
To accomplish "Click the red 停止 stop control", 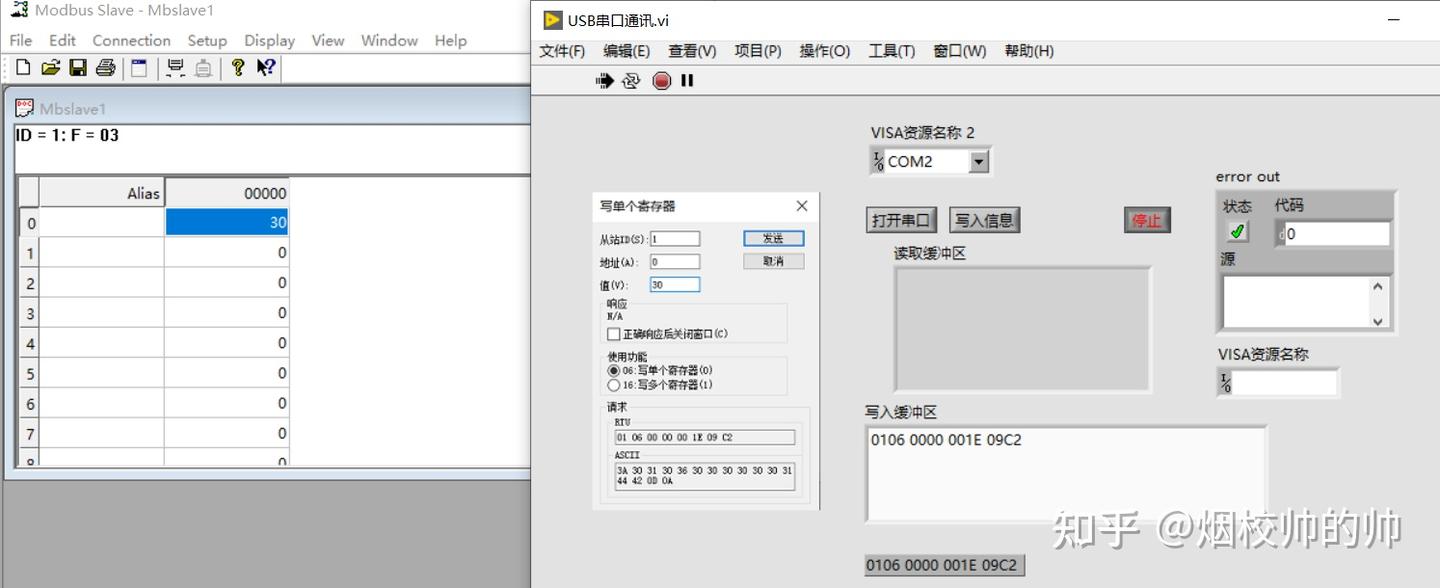I will tap(1147, 220).
